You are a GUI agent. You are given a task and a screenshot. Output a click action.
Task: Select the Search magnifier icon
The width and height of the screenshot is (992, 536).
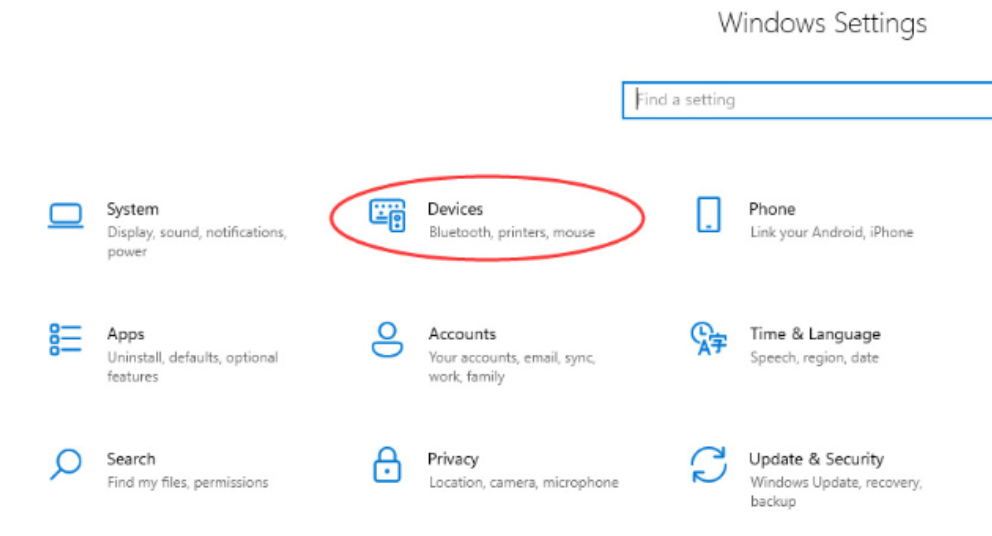click(66, 465)
